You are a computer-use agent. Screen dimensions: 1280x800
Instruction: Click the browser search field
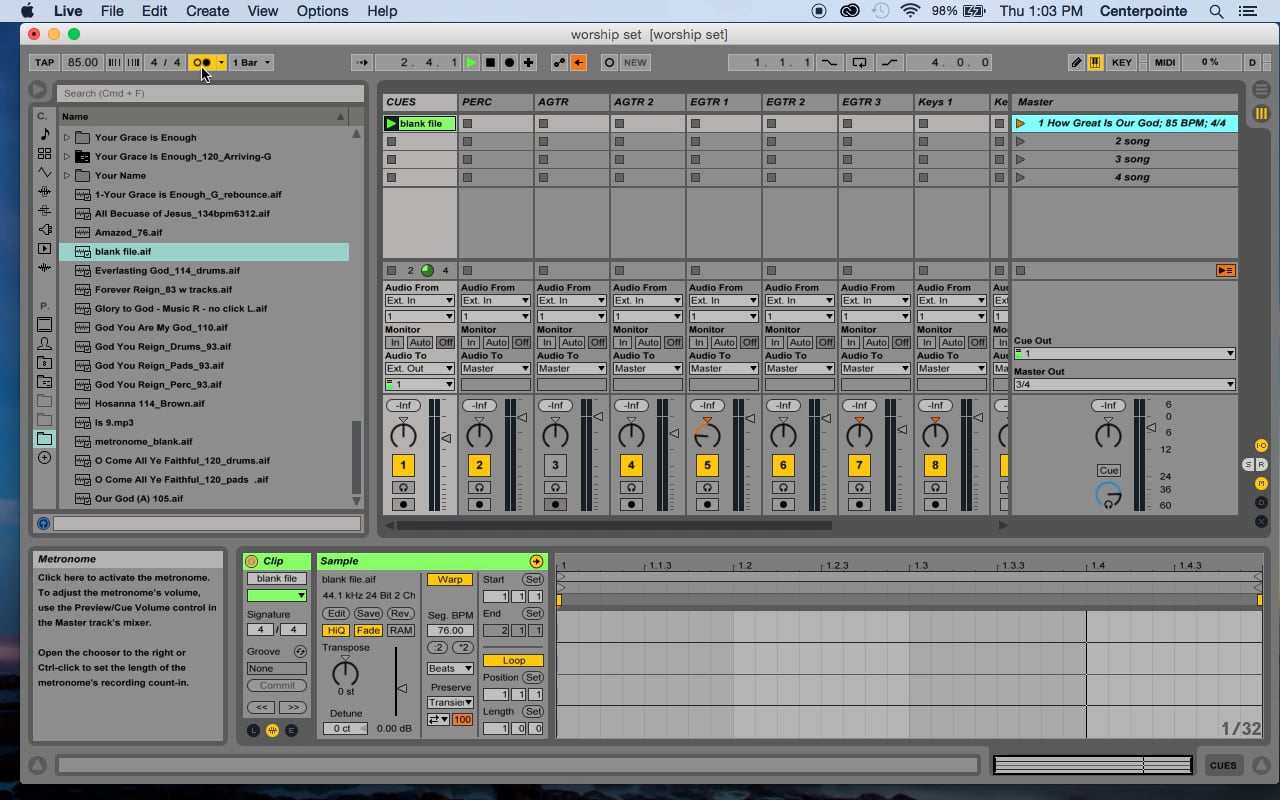click(210, 93)
